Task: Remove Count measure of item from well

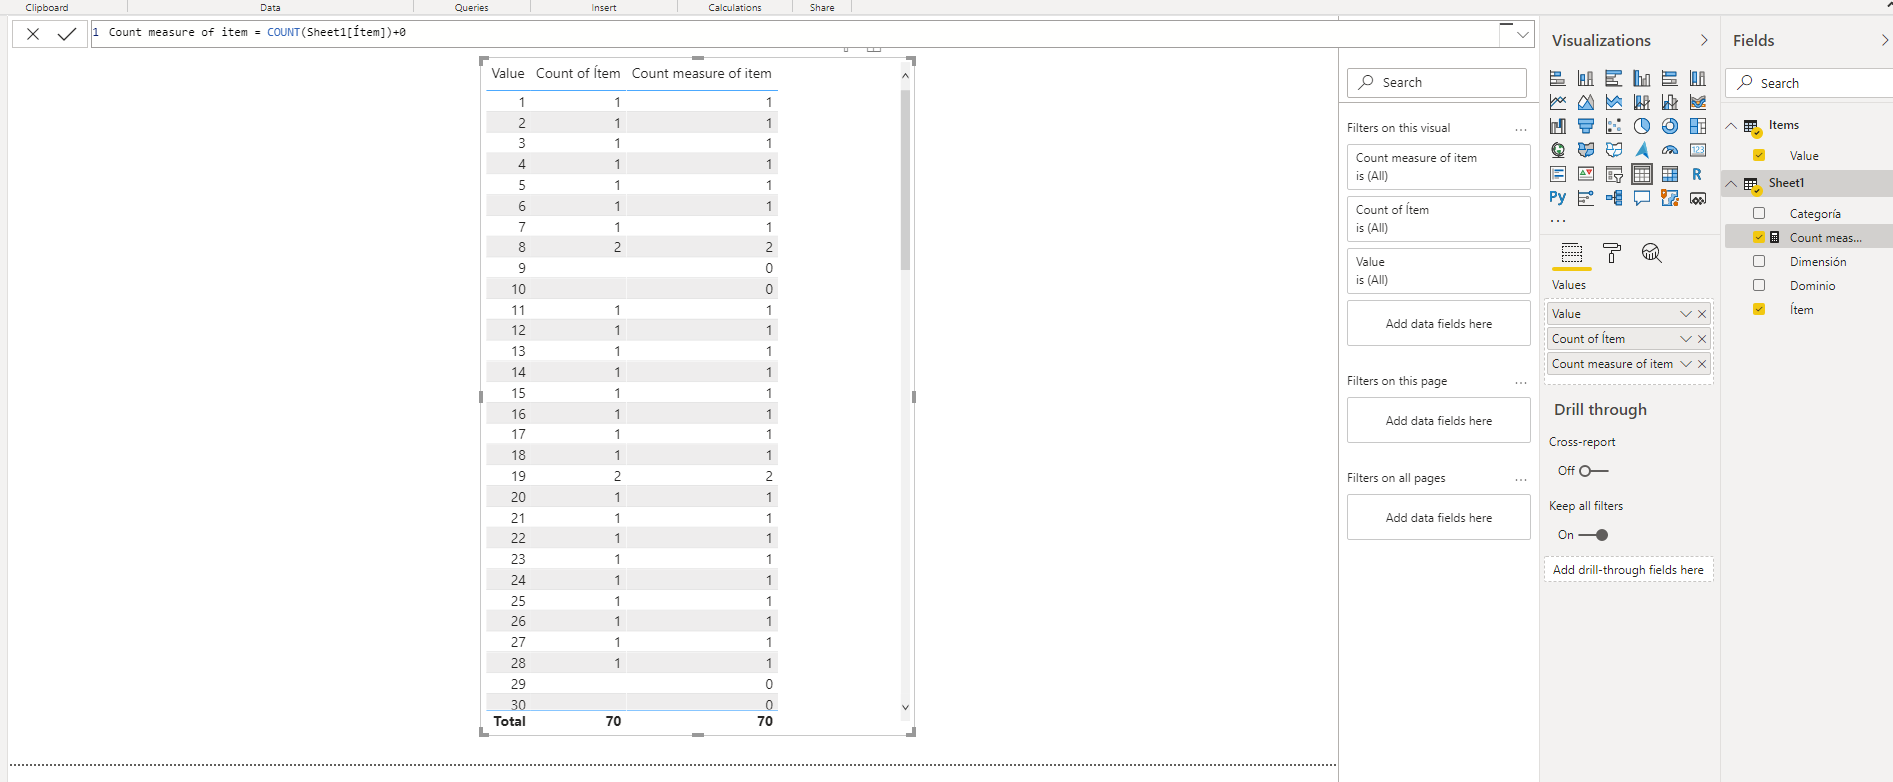Action: (1702, 364)
